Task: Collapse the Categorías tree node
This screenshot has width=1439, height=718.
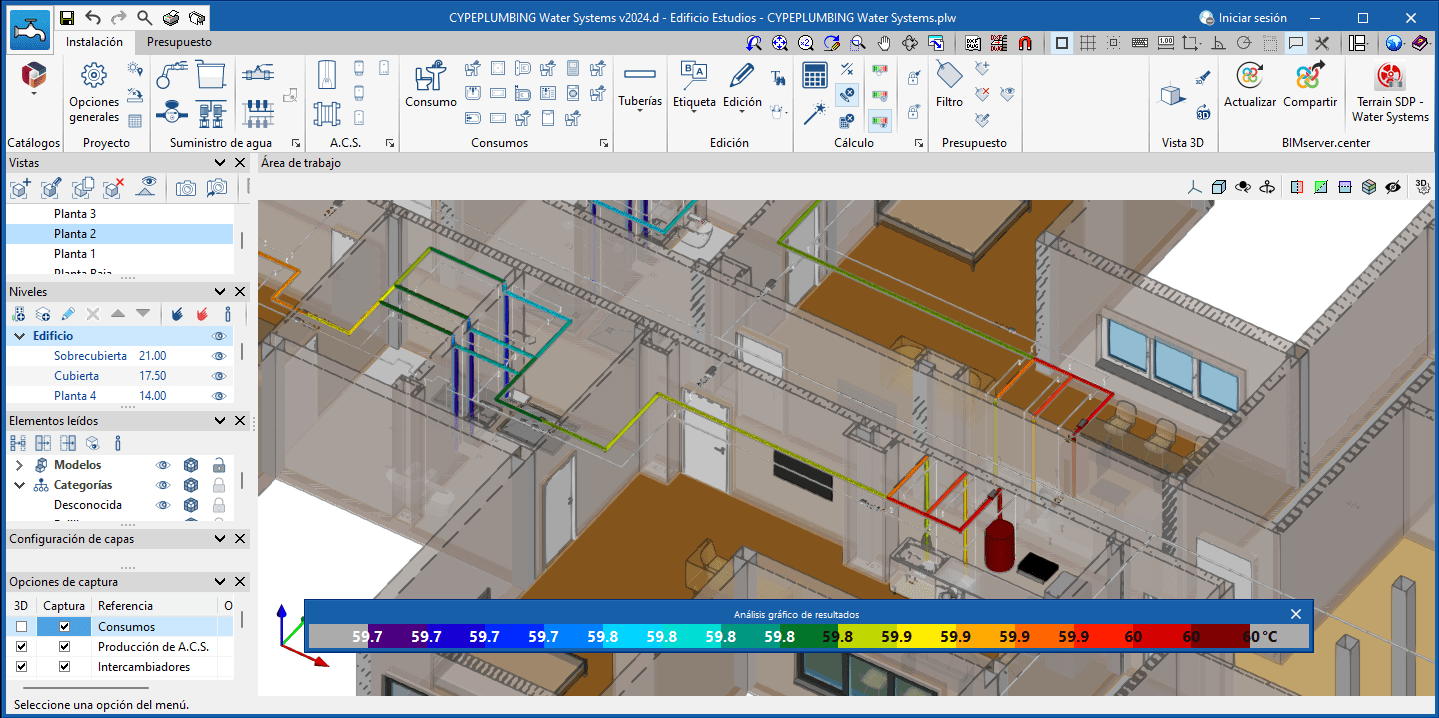Action: (x=19, y=485)
